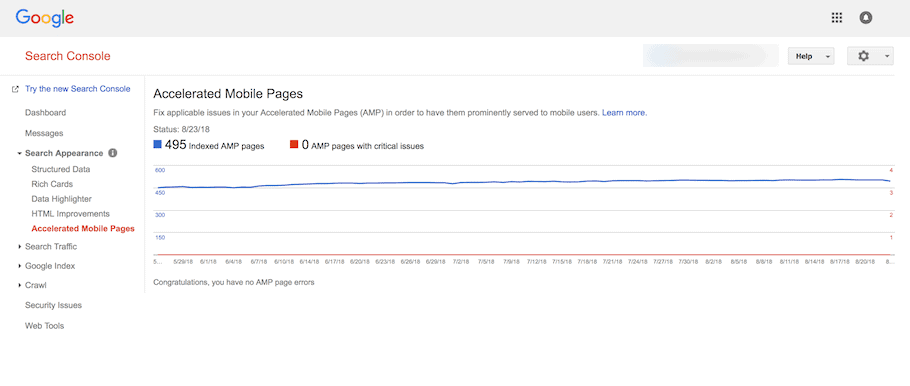Expand the Search Traffic section
The width and height of the screenshot is (910, 386).
(20, 247)
